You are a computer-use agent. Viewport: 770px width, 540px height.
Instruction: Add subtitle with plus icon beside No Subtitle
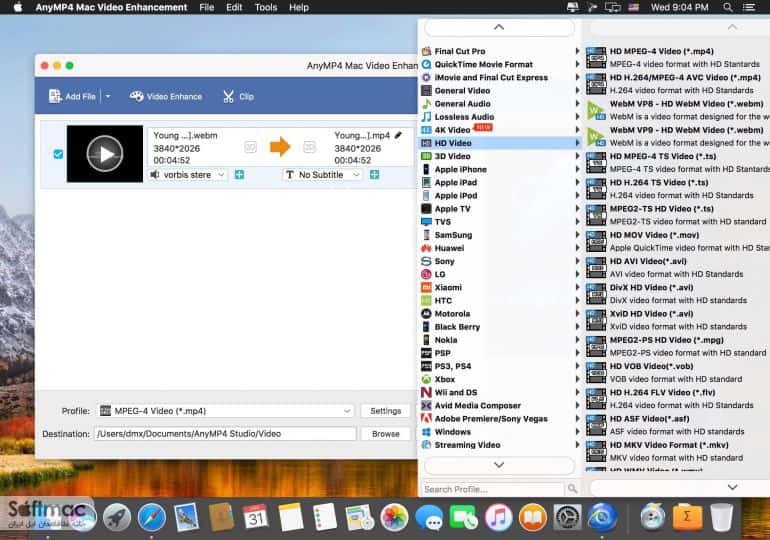coord(374,175)
